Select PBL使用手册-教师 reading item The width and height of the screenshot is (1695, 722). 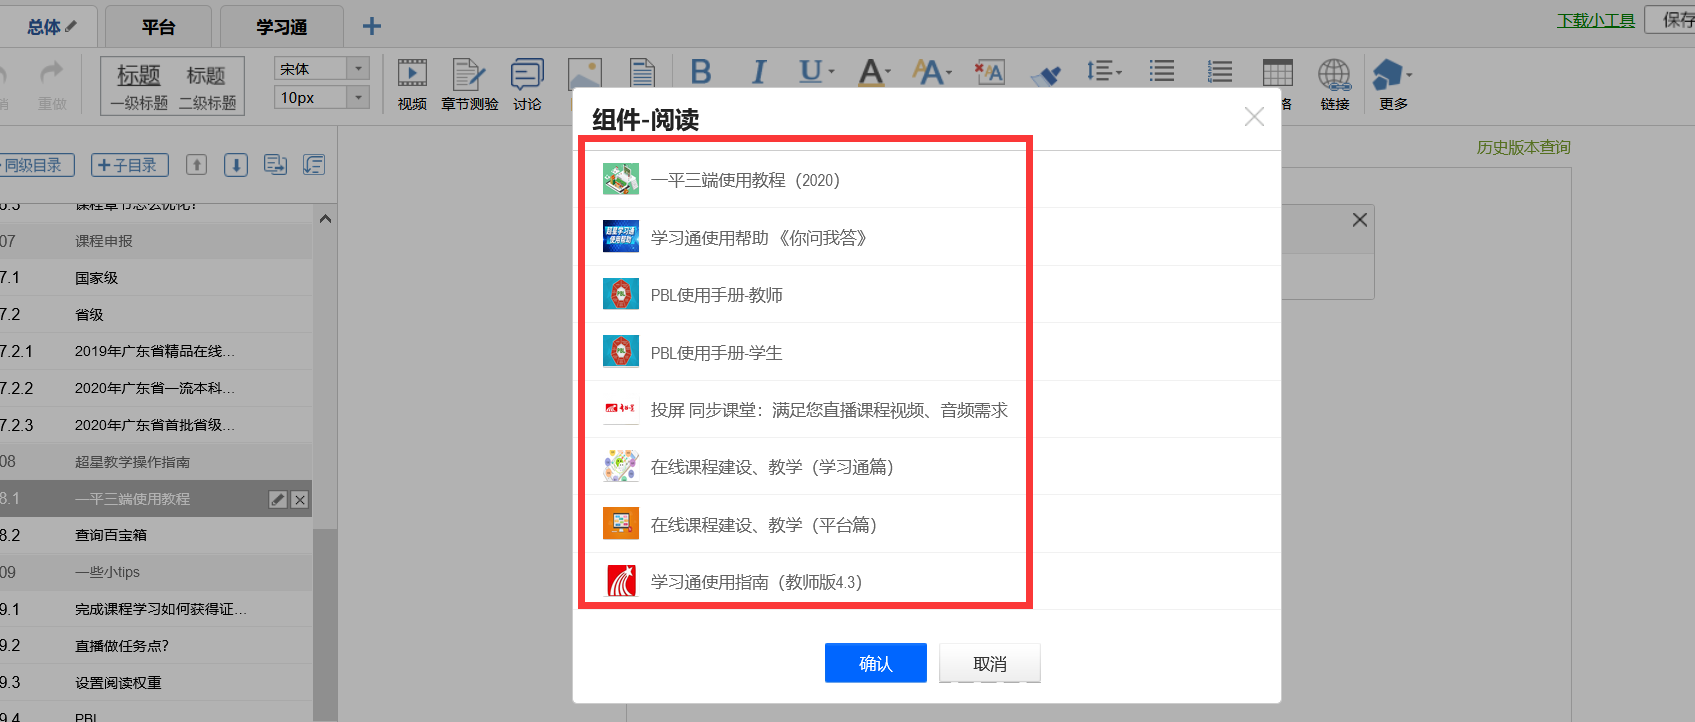pyautogui.click(x=927, y=294)
